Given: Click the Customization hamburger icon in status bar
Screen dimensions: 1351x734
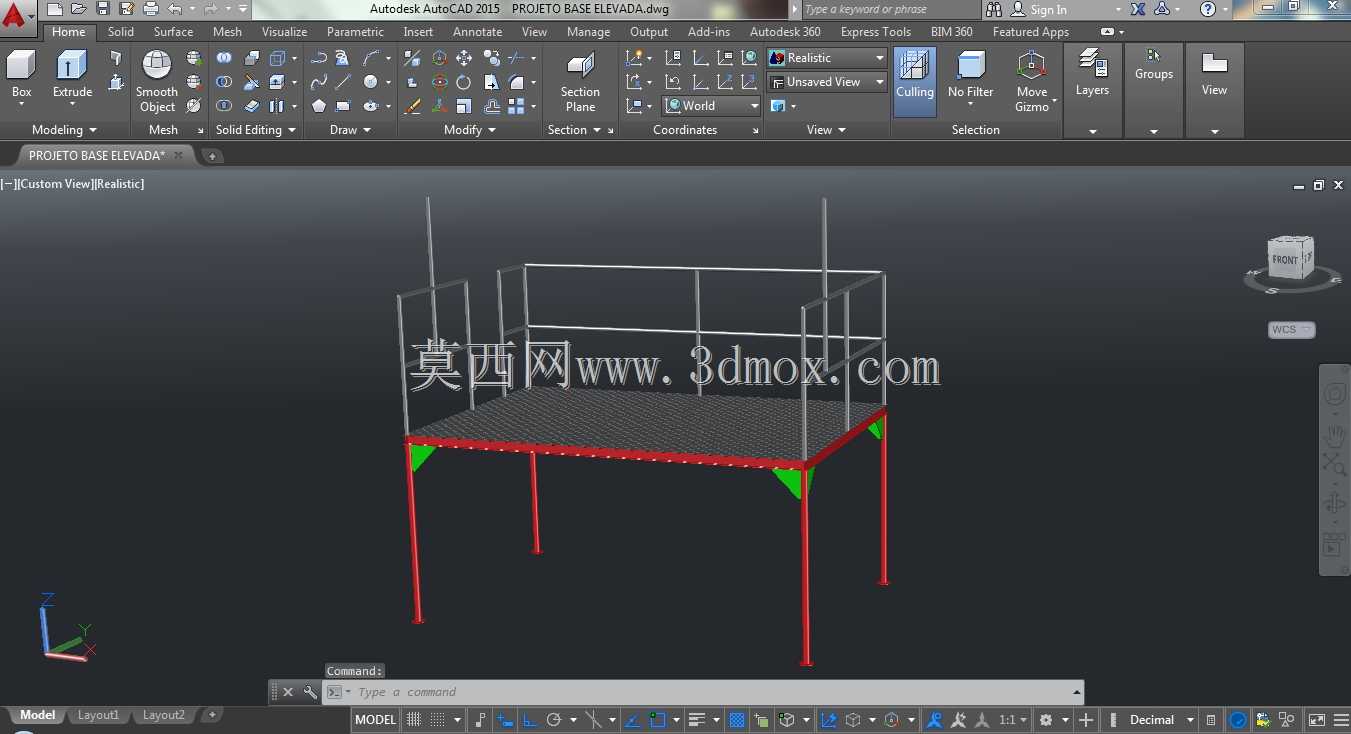Looking at the screenshot, I should click(1340, 720).
